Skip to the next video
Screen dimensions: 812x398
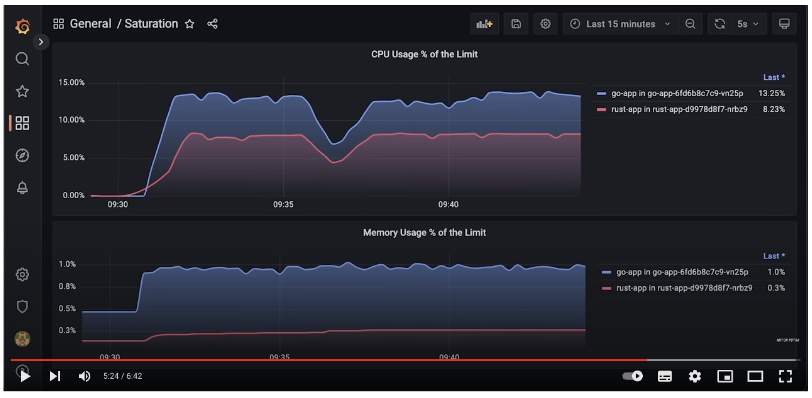click(x=54, y=376)
